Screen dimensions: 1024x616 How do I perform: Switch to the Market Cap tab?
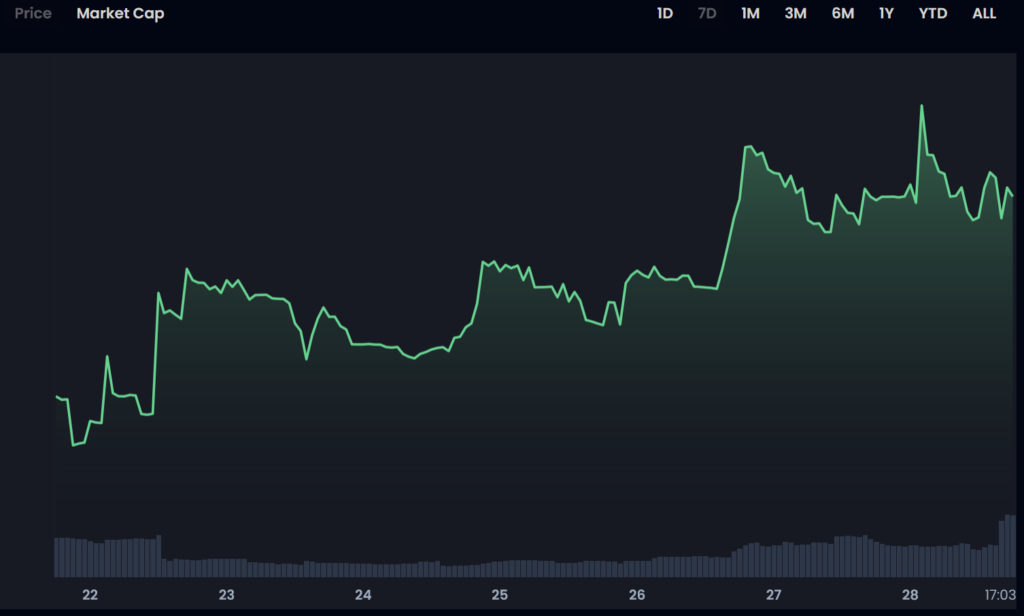click(120, 14)
